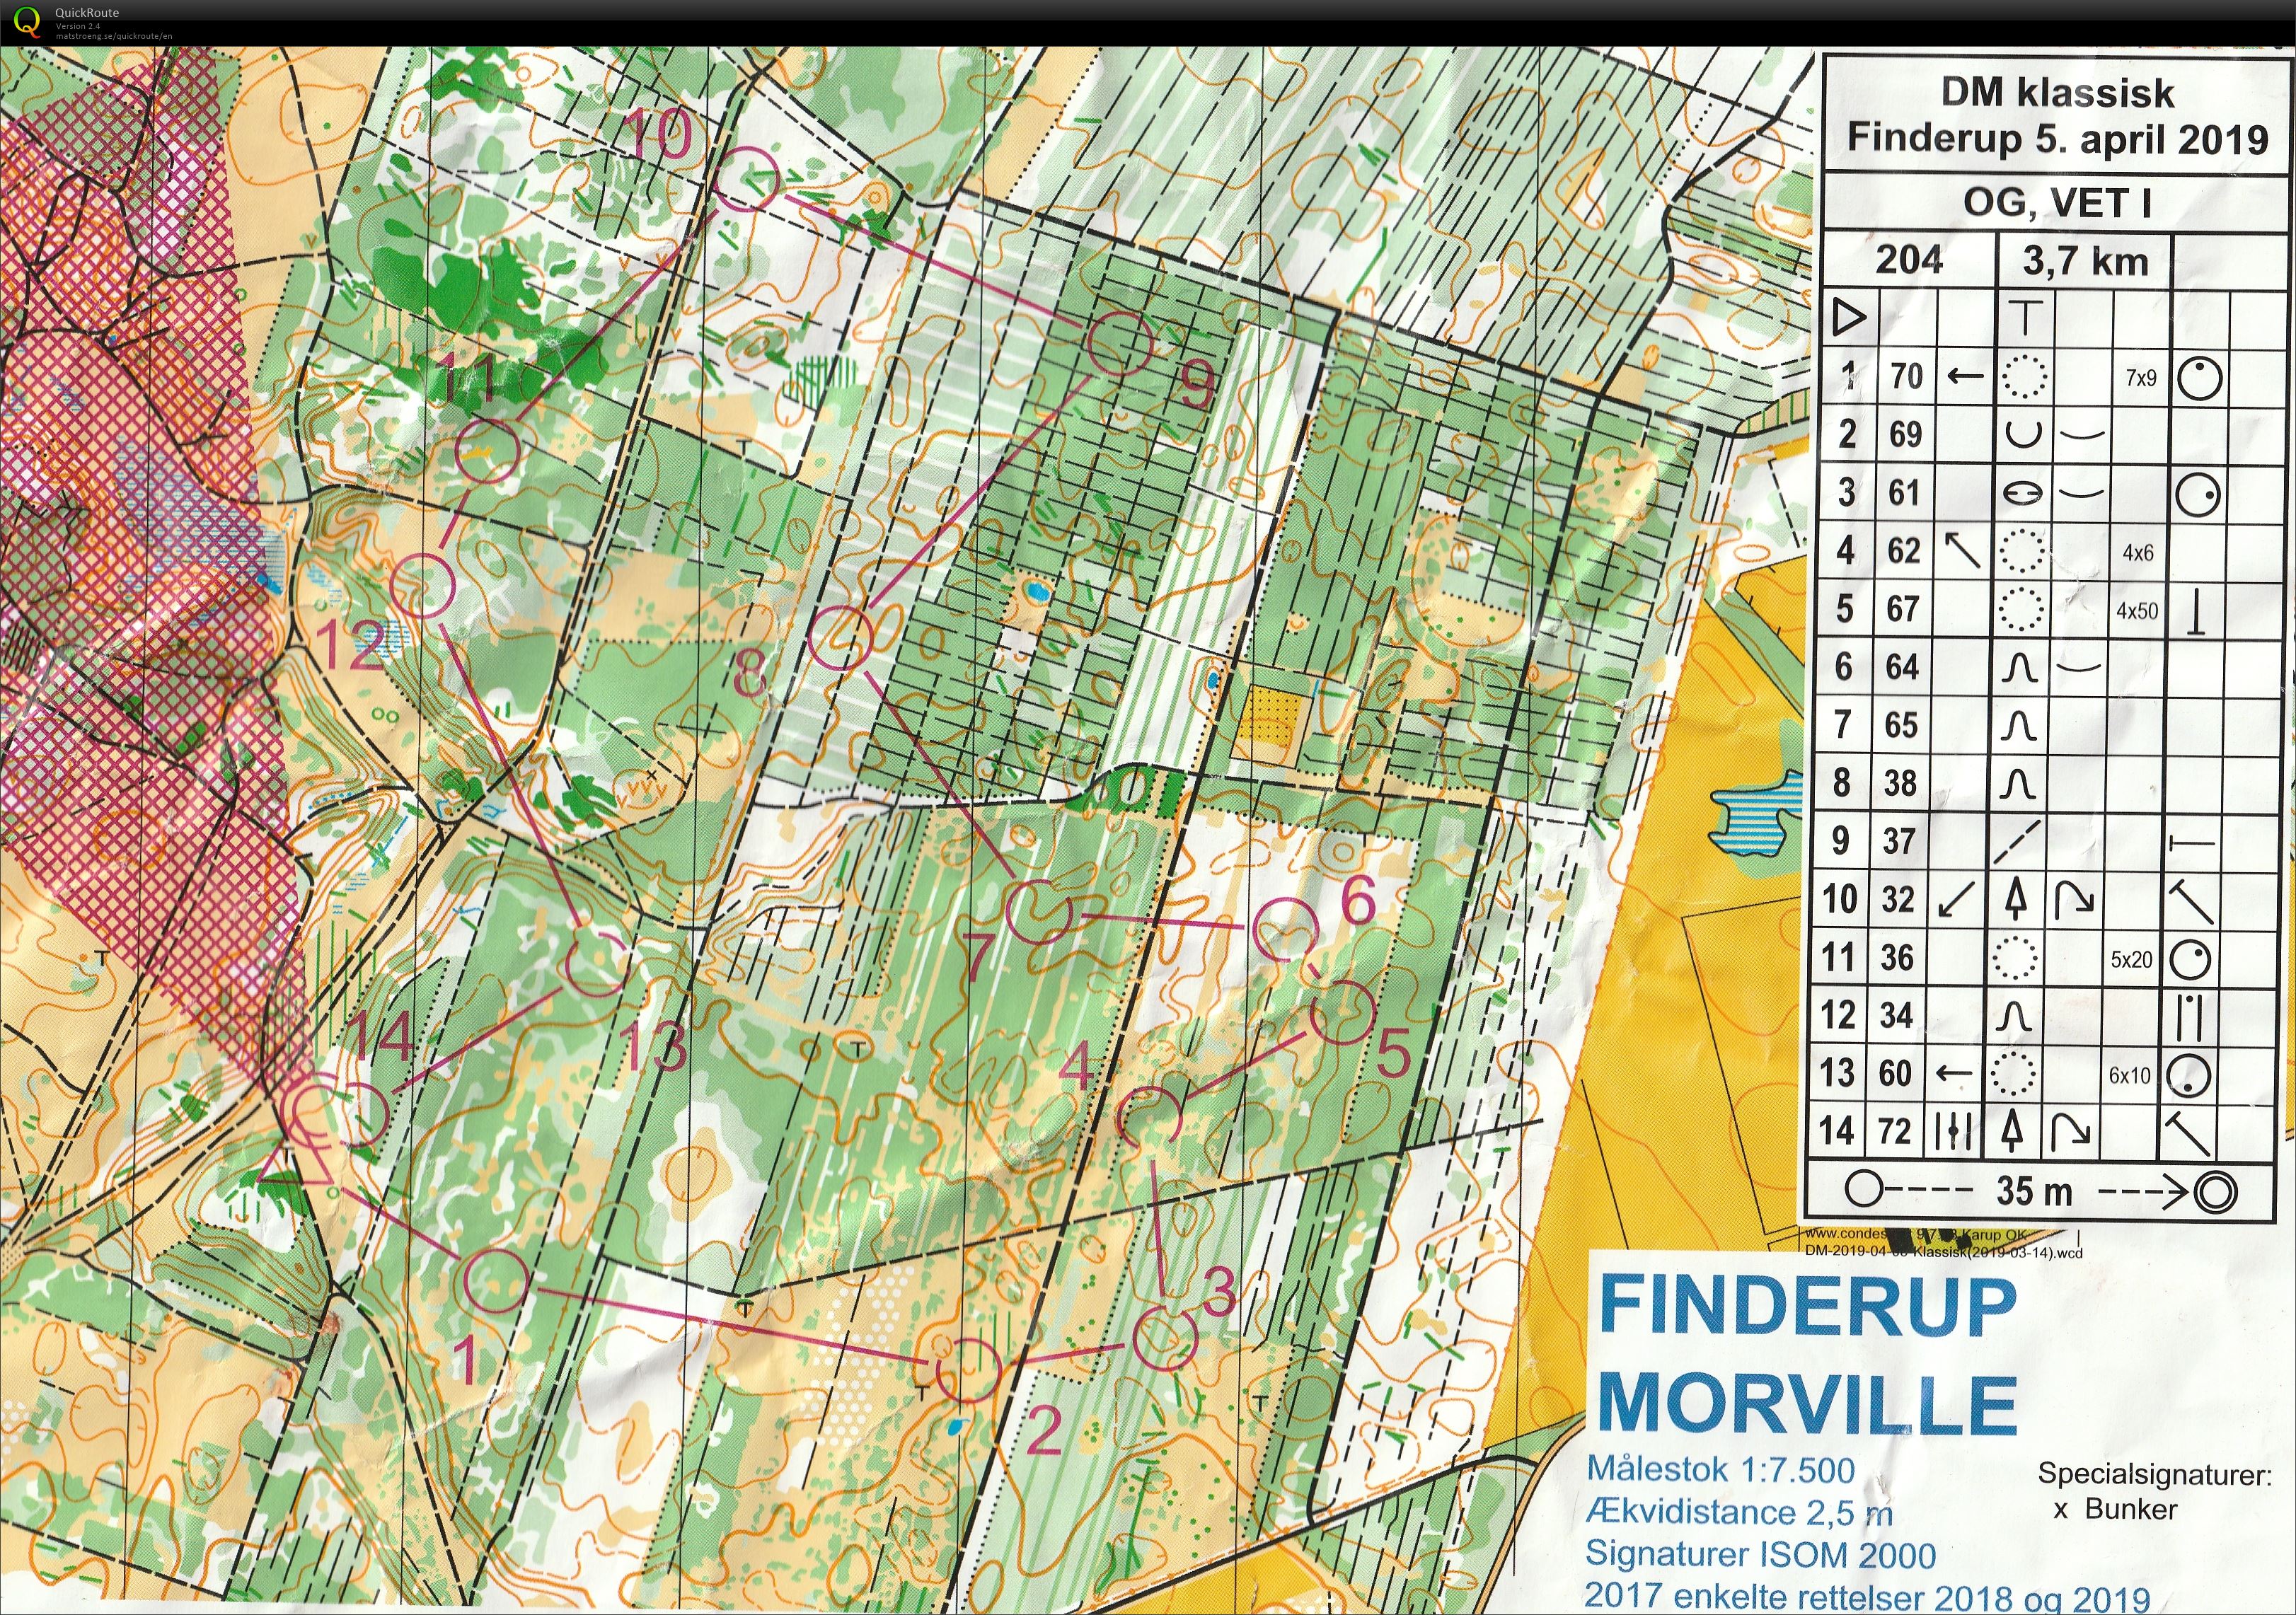The image size is (2296, 1615).
Task: Click the 'Målestok 1:7.500' scale text
Action: [1721, 1469]
